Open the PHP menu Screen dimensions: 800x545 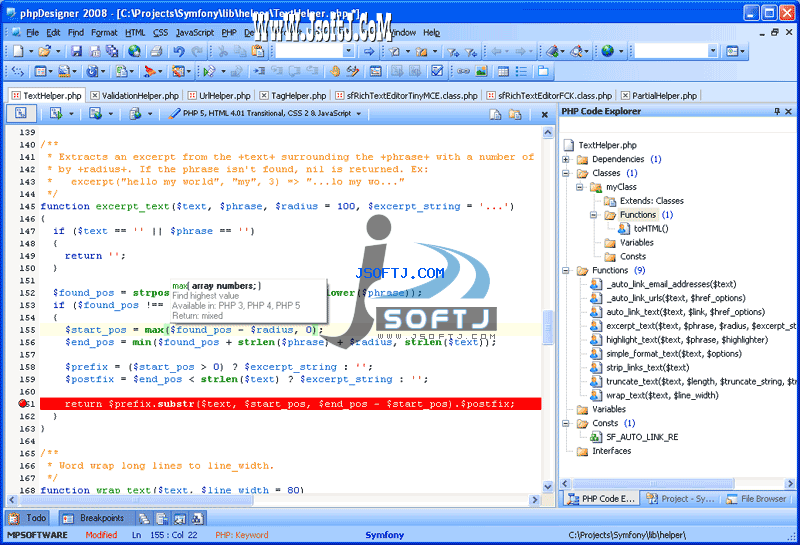coord(229,33)
